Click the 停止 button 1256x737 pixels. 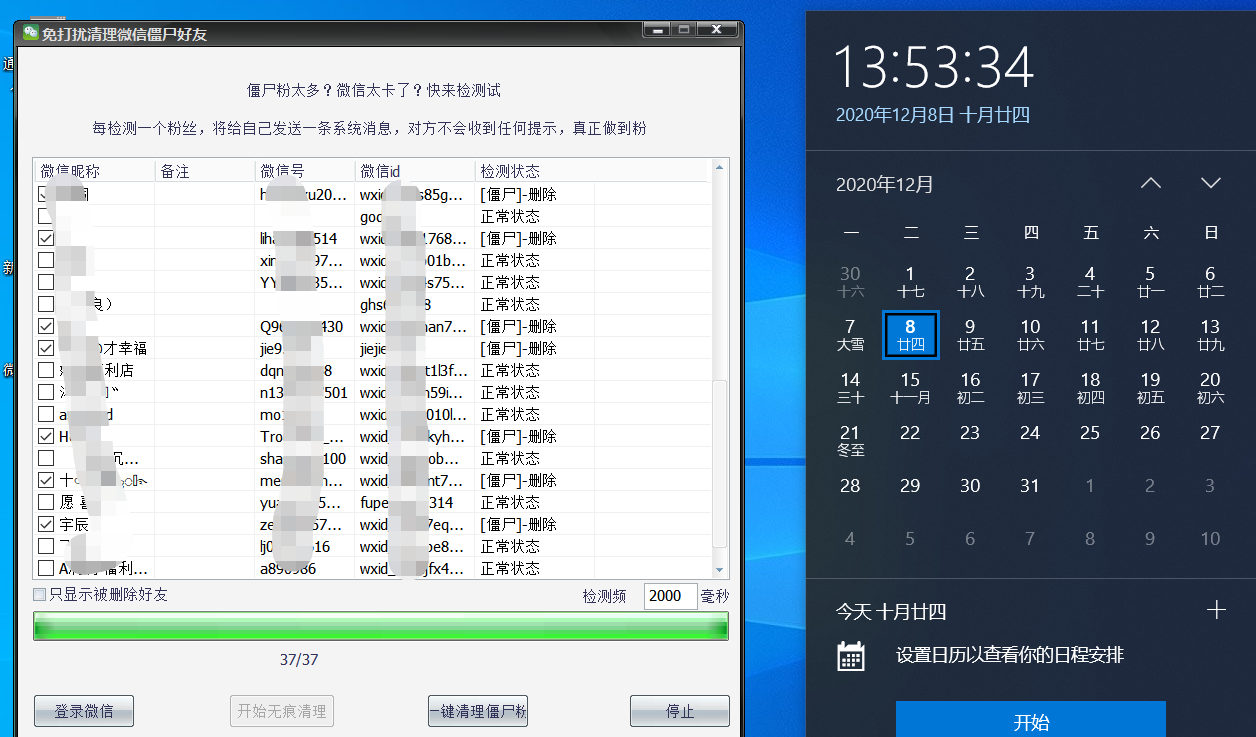[x=680, y=712]
